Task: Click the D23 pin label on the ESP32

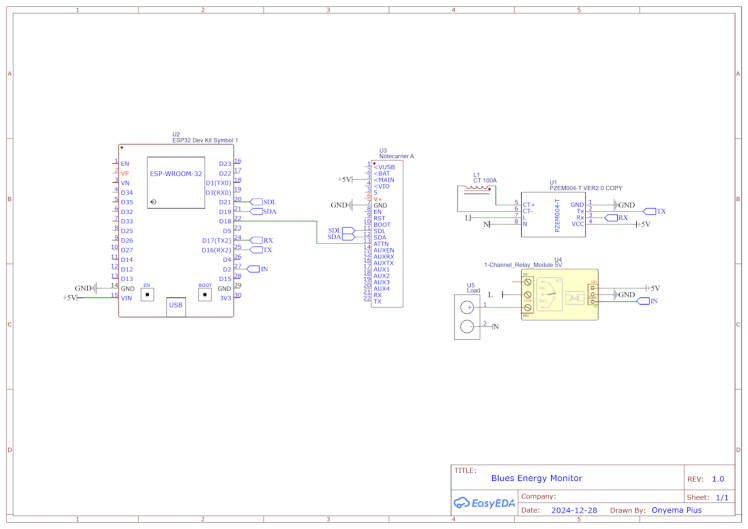Action: click(x=225, y=164)
